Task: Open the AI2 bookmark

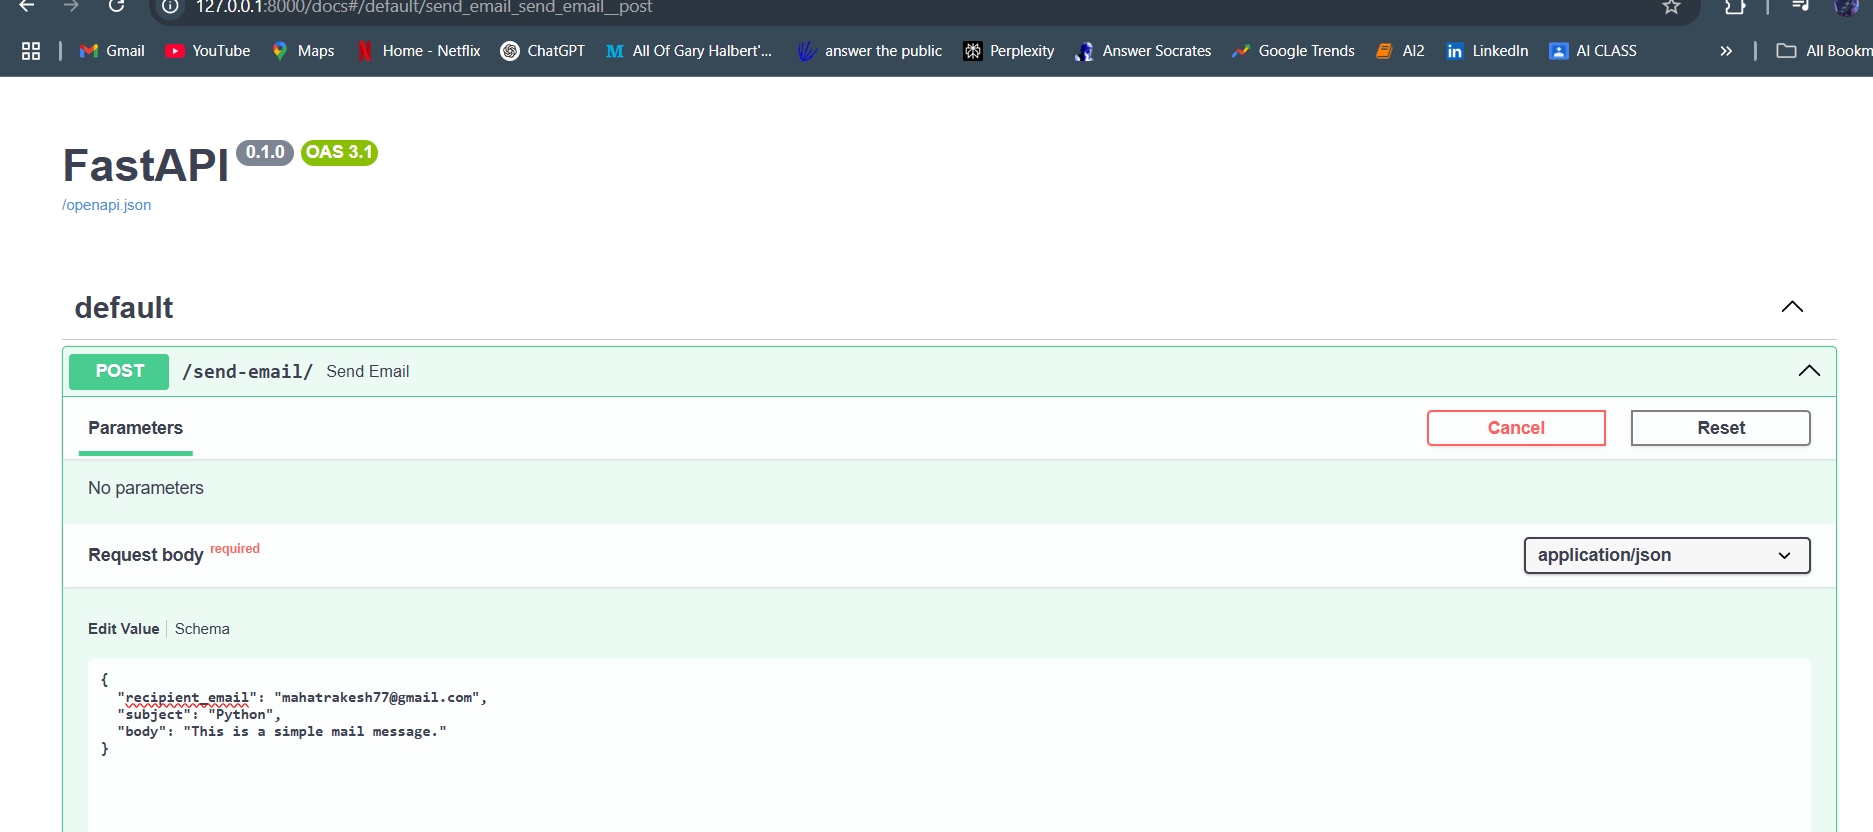Action: [1400, 51]
